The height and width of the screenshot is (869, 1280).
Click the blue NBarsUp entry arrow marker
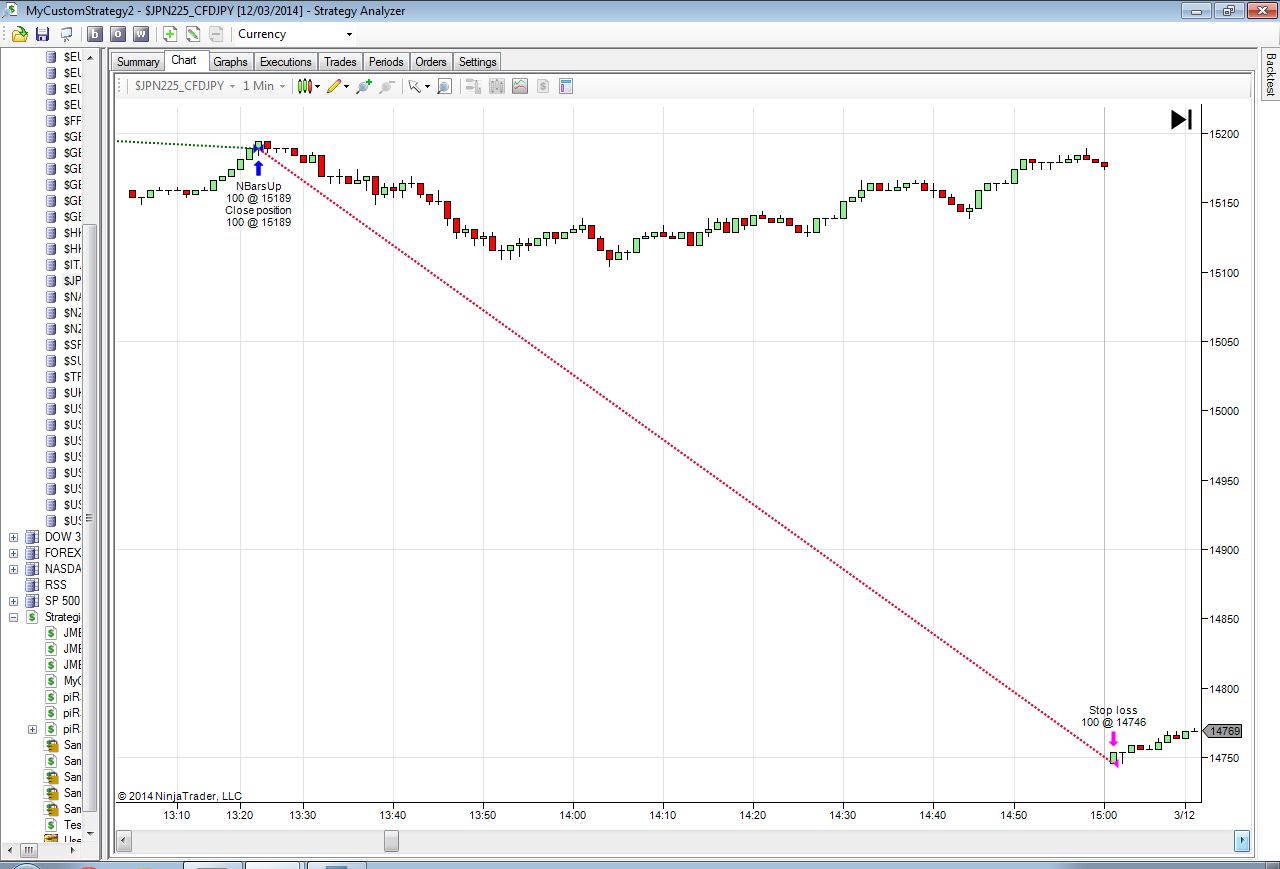[258, 166]
